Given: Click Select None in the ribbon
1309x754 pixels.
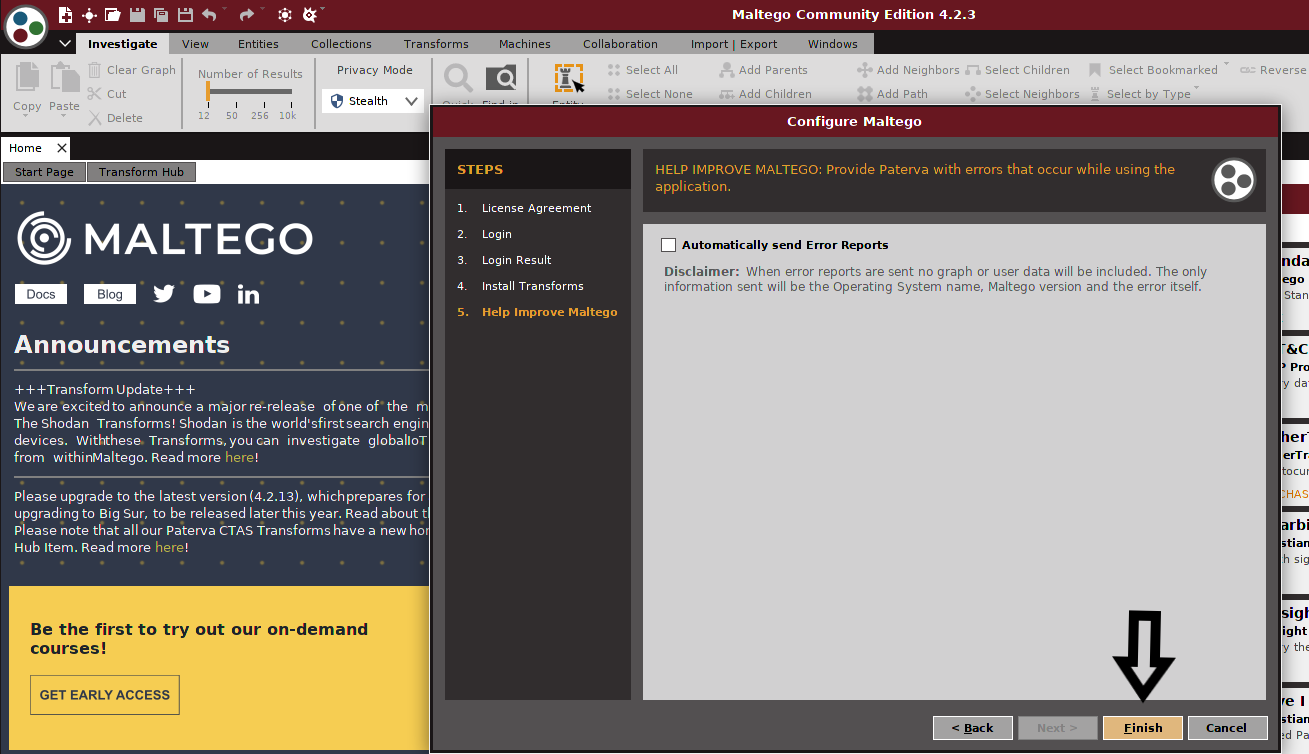Looking at the screenshot, I should click(650, 94).
